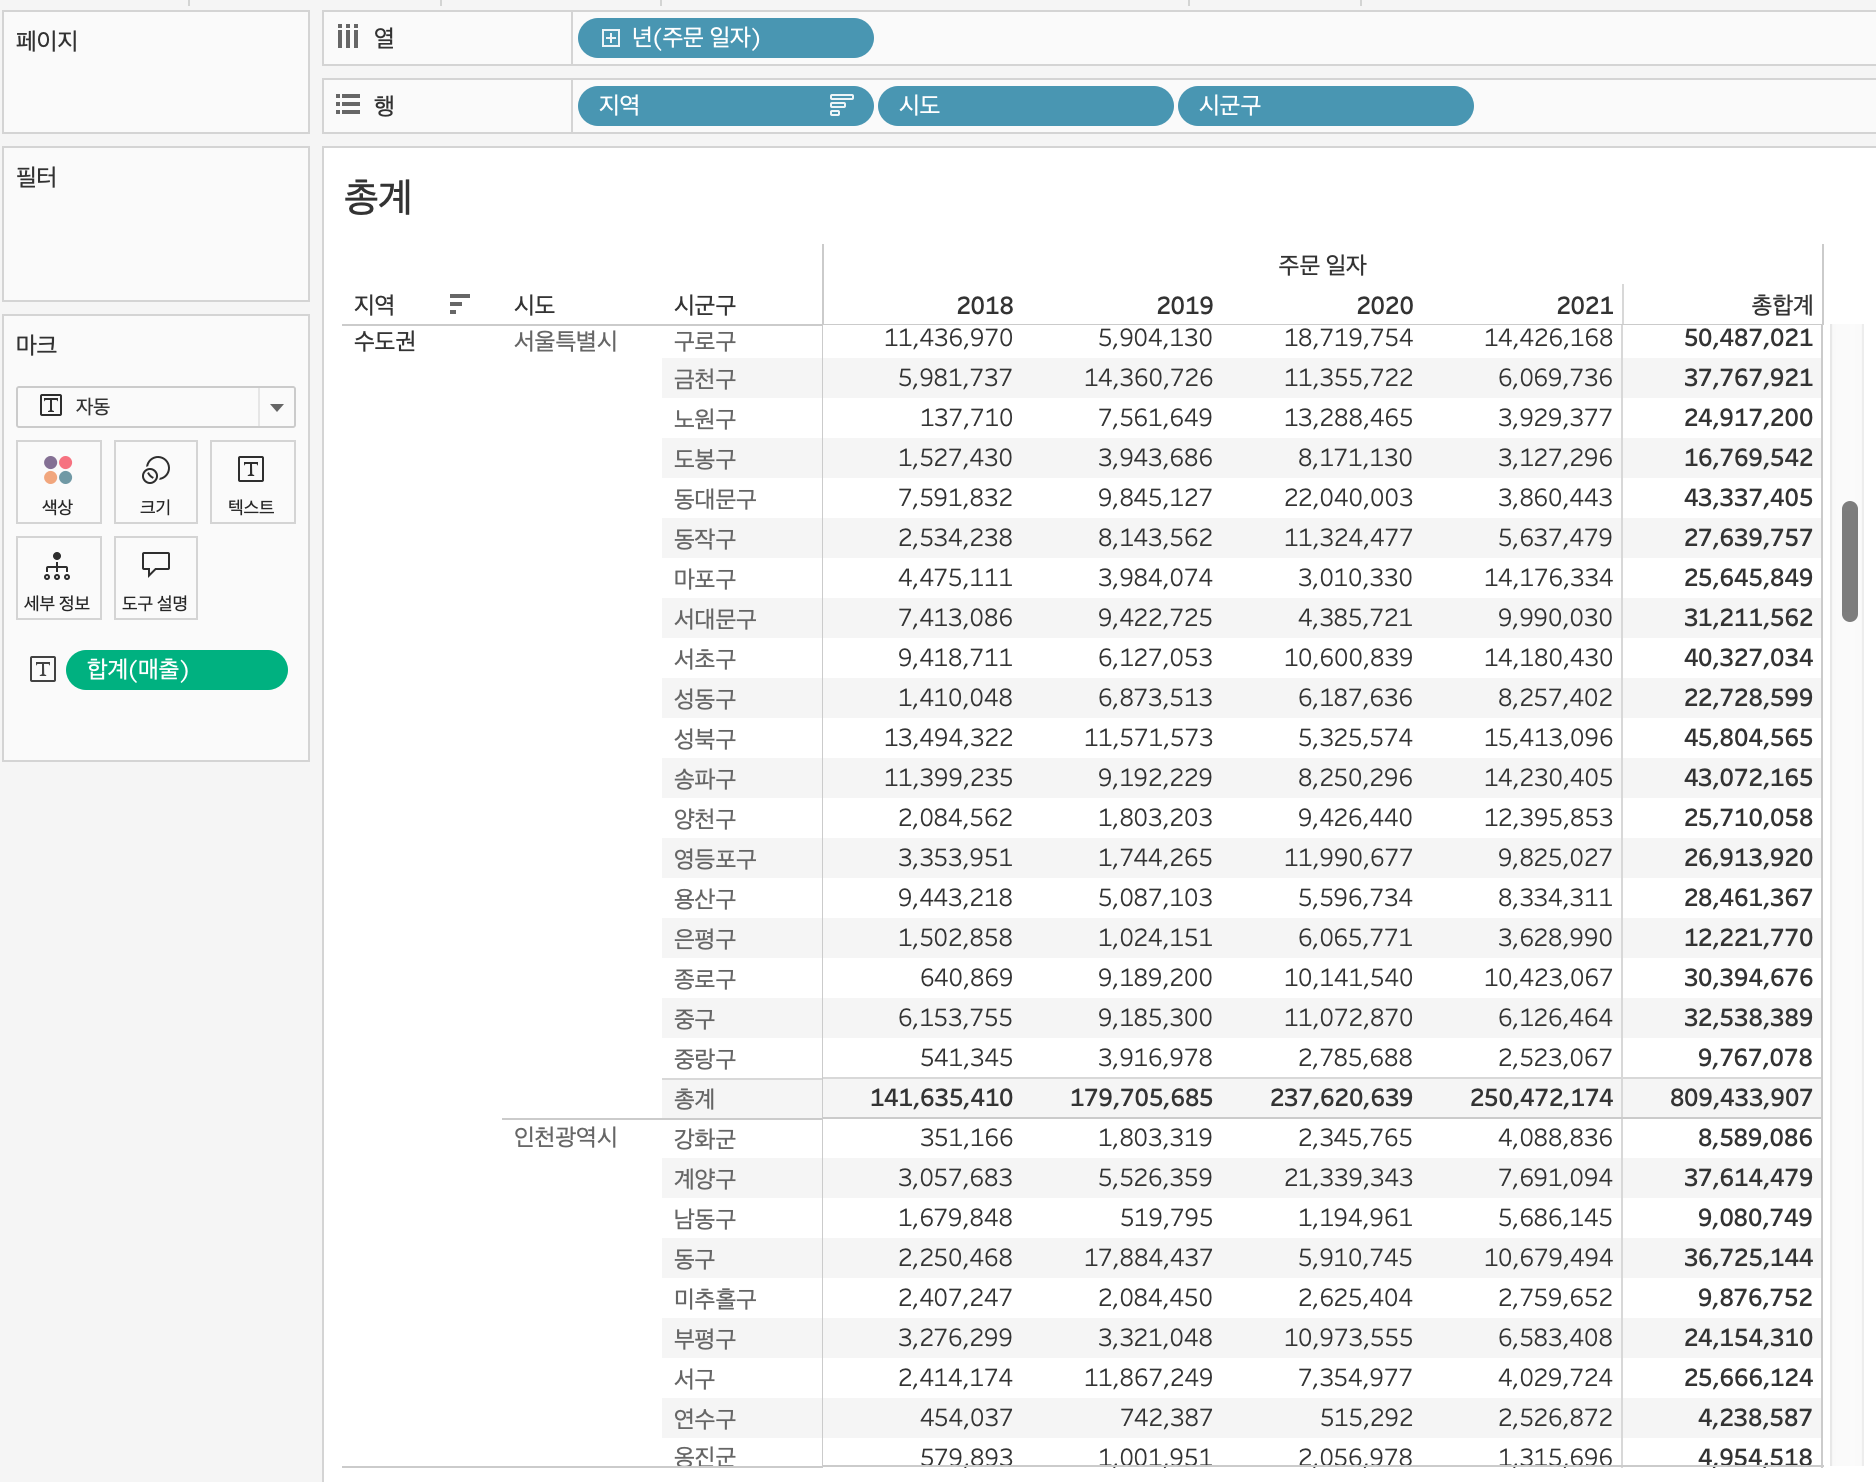Open the 텍스트 (text) mark card

point(252,482)
